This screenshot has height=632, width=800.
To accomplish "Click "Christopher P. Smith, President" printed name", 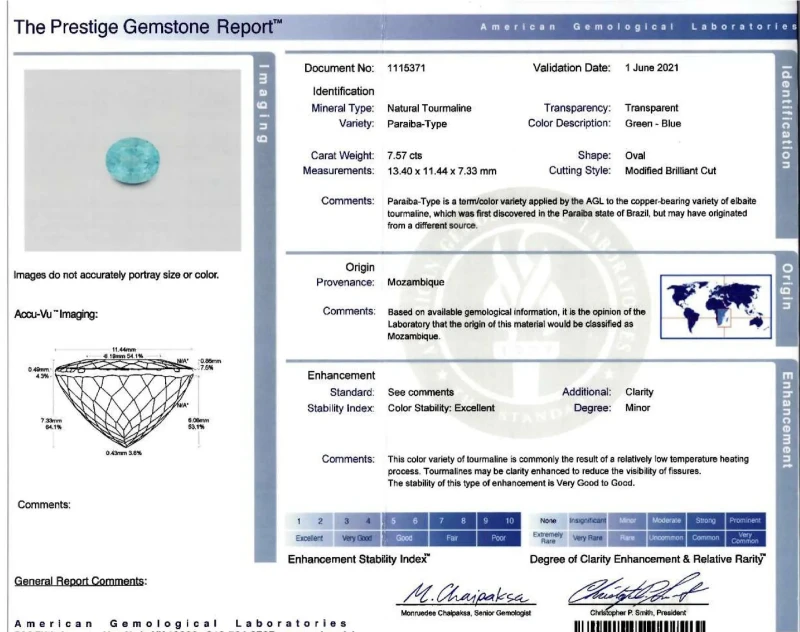I will 638,613.
